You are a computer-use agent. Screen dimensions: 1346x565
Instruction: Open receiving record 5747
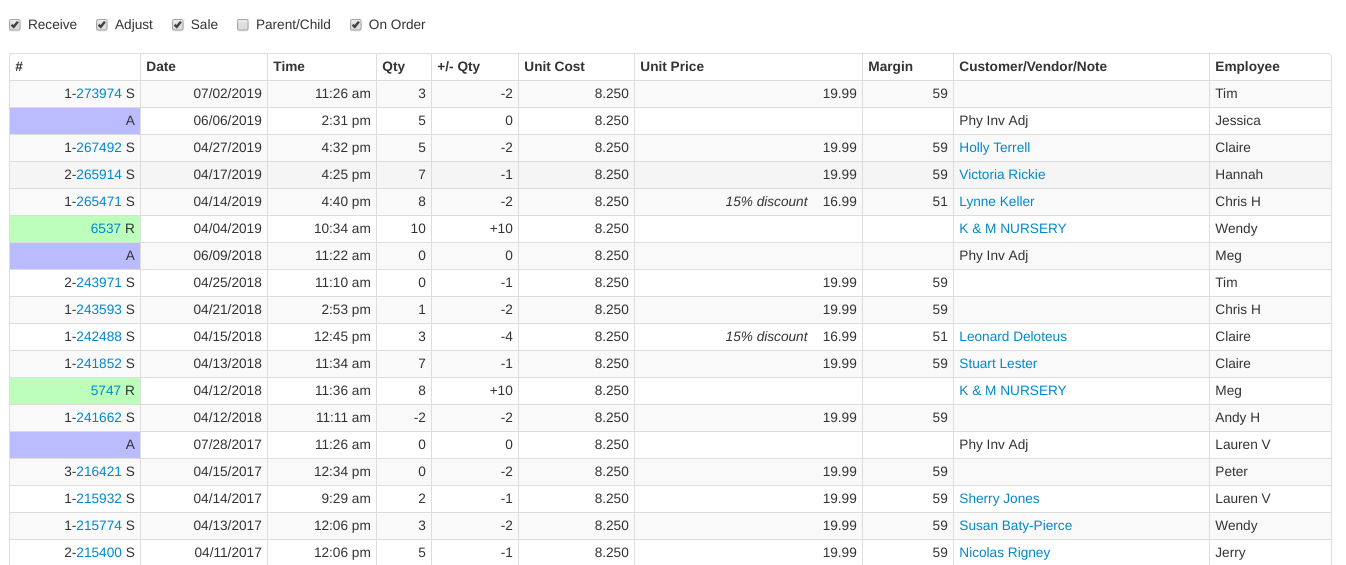[106, 391]
